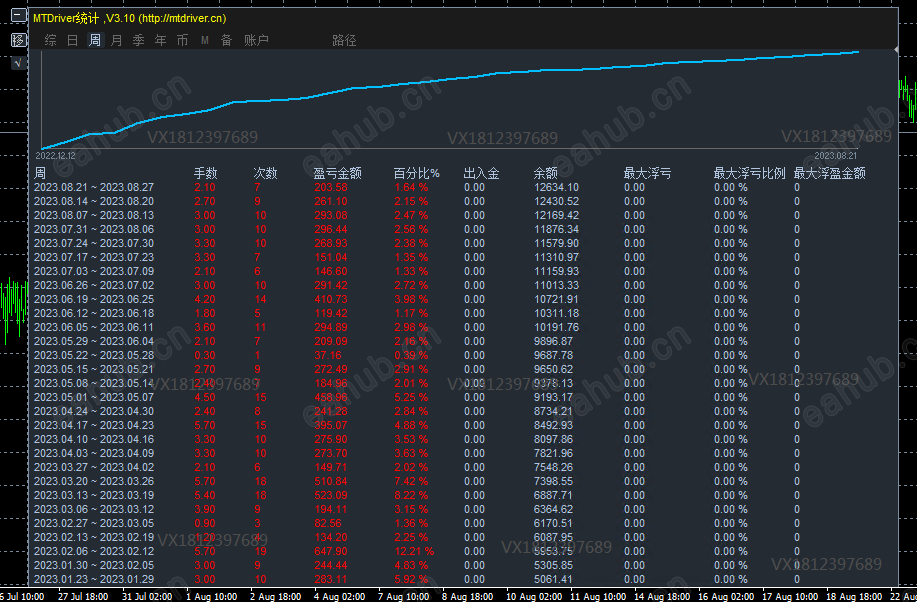Image resolution: width=917 pixels, height=602 pixels.
Task: Click the 最大浮盈金额 column header
Action: pyautogui.click(x=829, y=173)
